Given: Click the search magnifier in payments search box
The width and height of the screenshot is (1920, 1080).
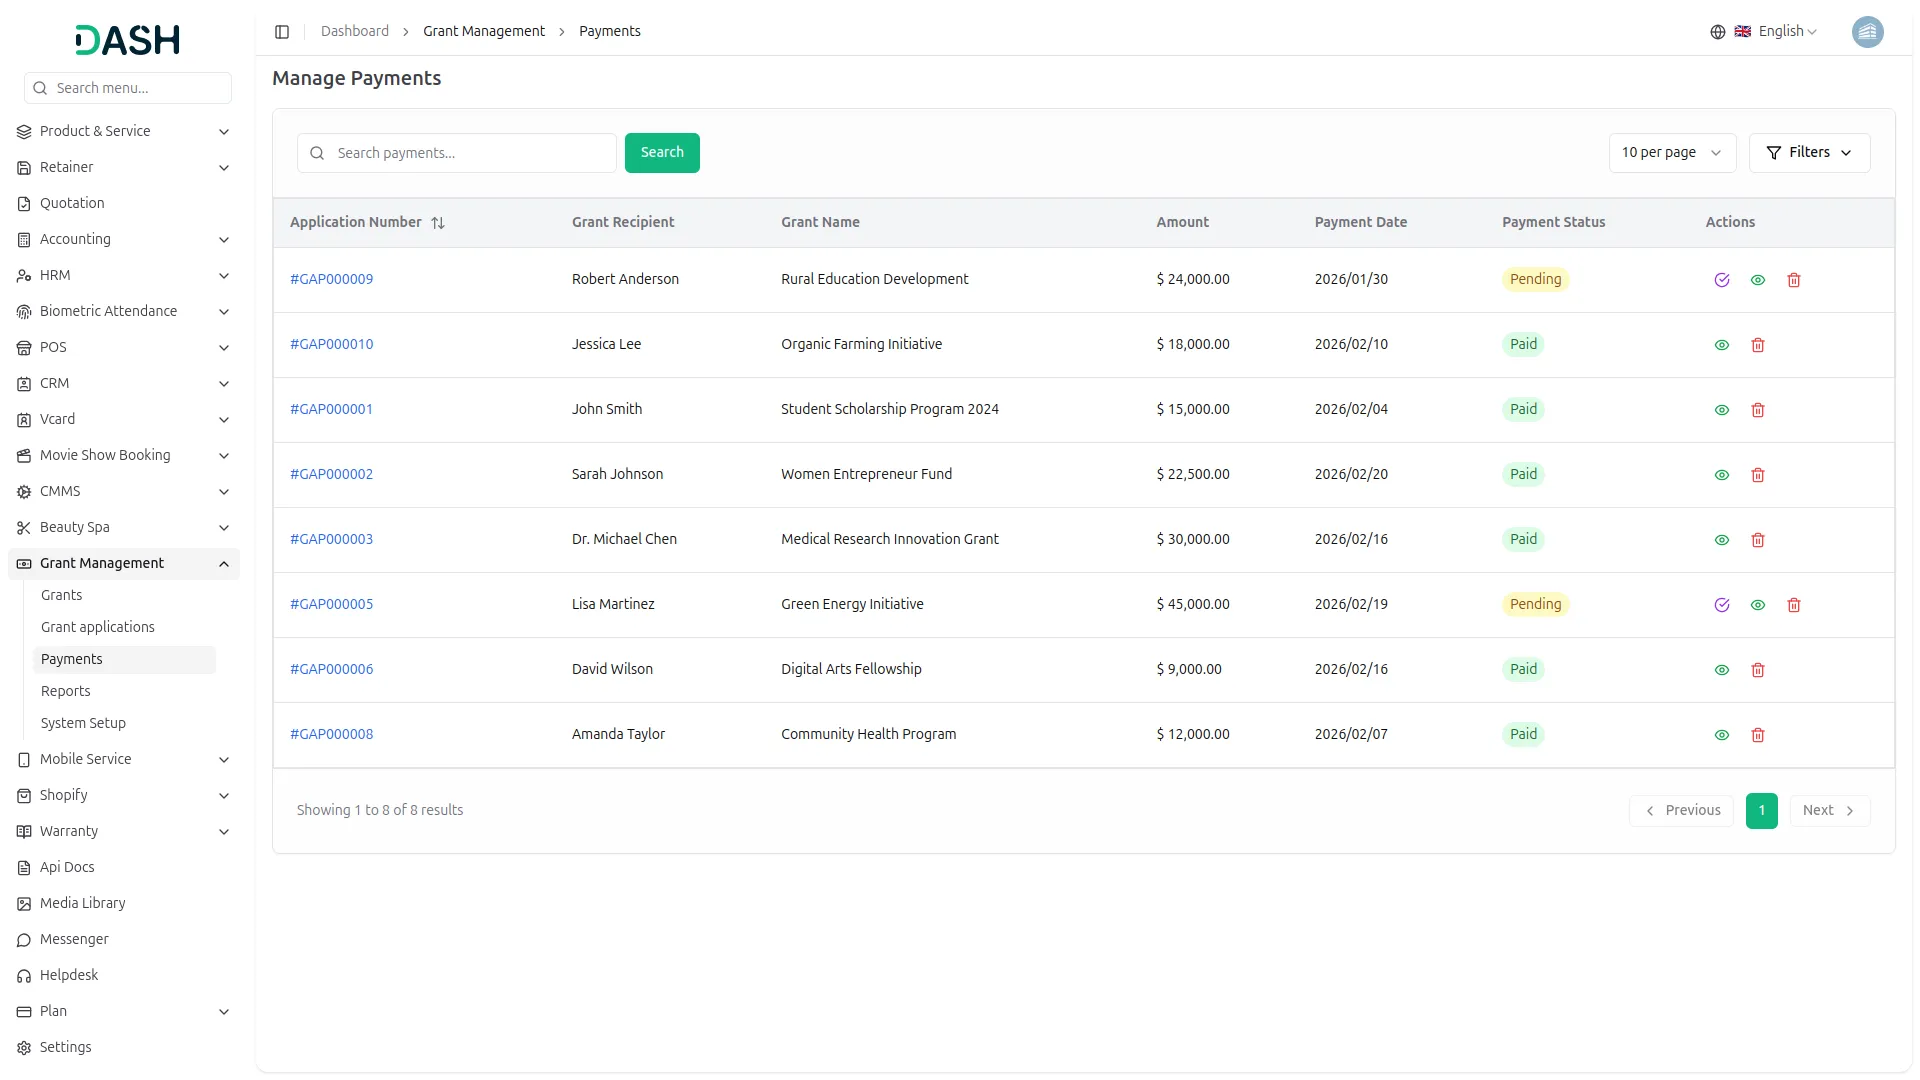Looking at the screenshot, I should 317,152.
